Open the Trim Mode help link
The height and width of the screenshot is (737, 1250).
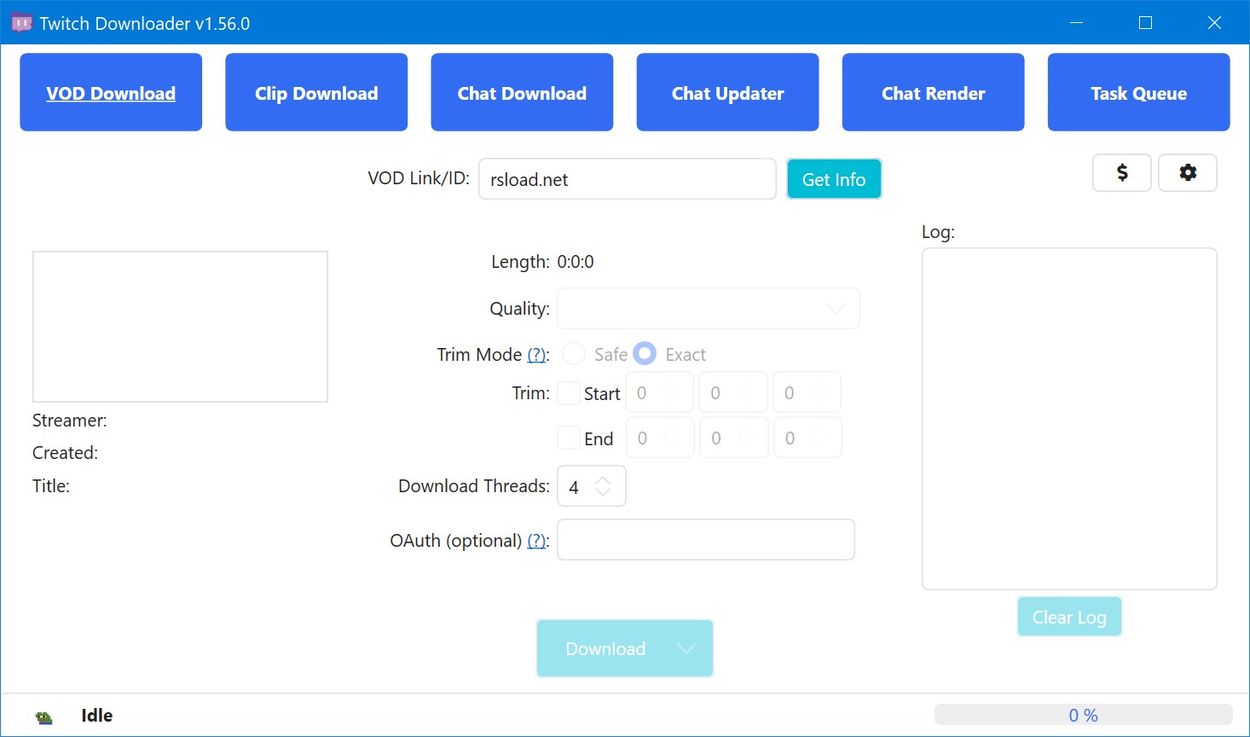[537, 353]
